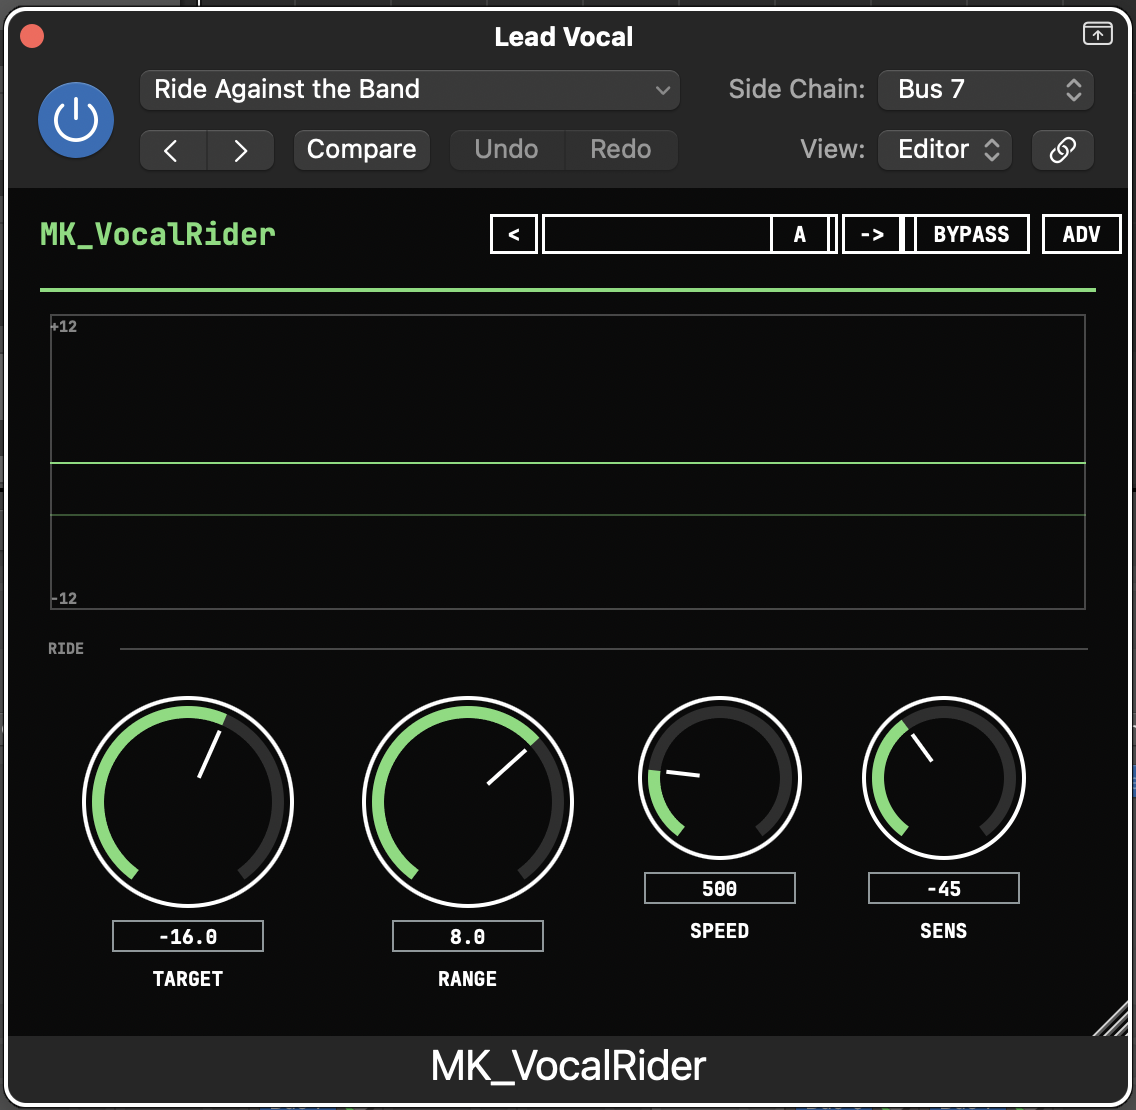Click the MK_VocalRider green logo text
Image resolution: width=1136 pixels, height=1110 pixels.
tap(158, 235)
